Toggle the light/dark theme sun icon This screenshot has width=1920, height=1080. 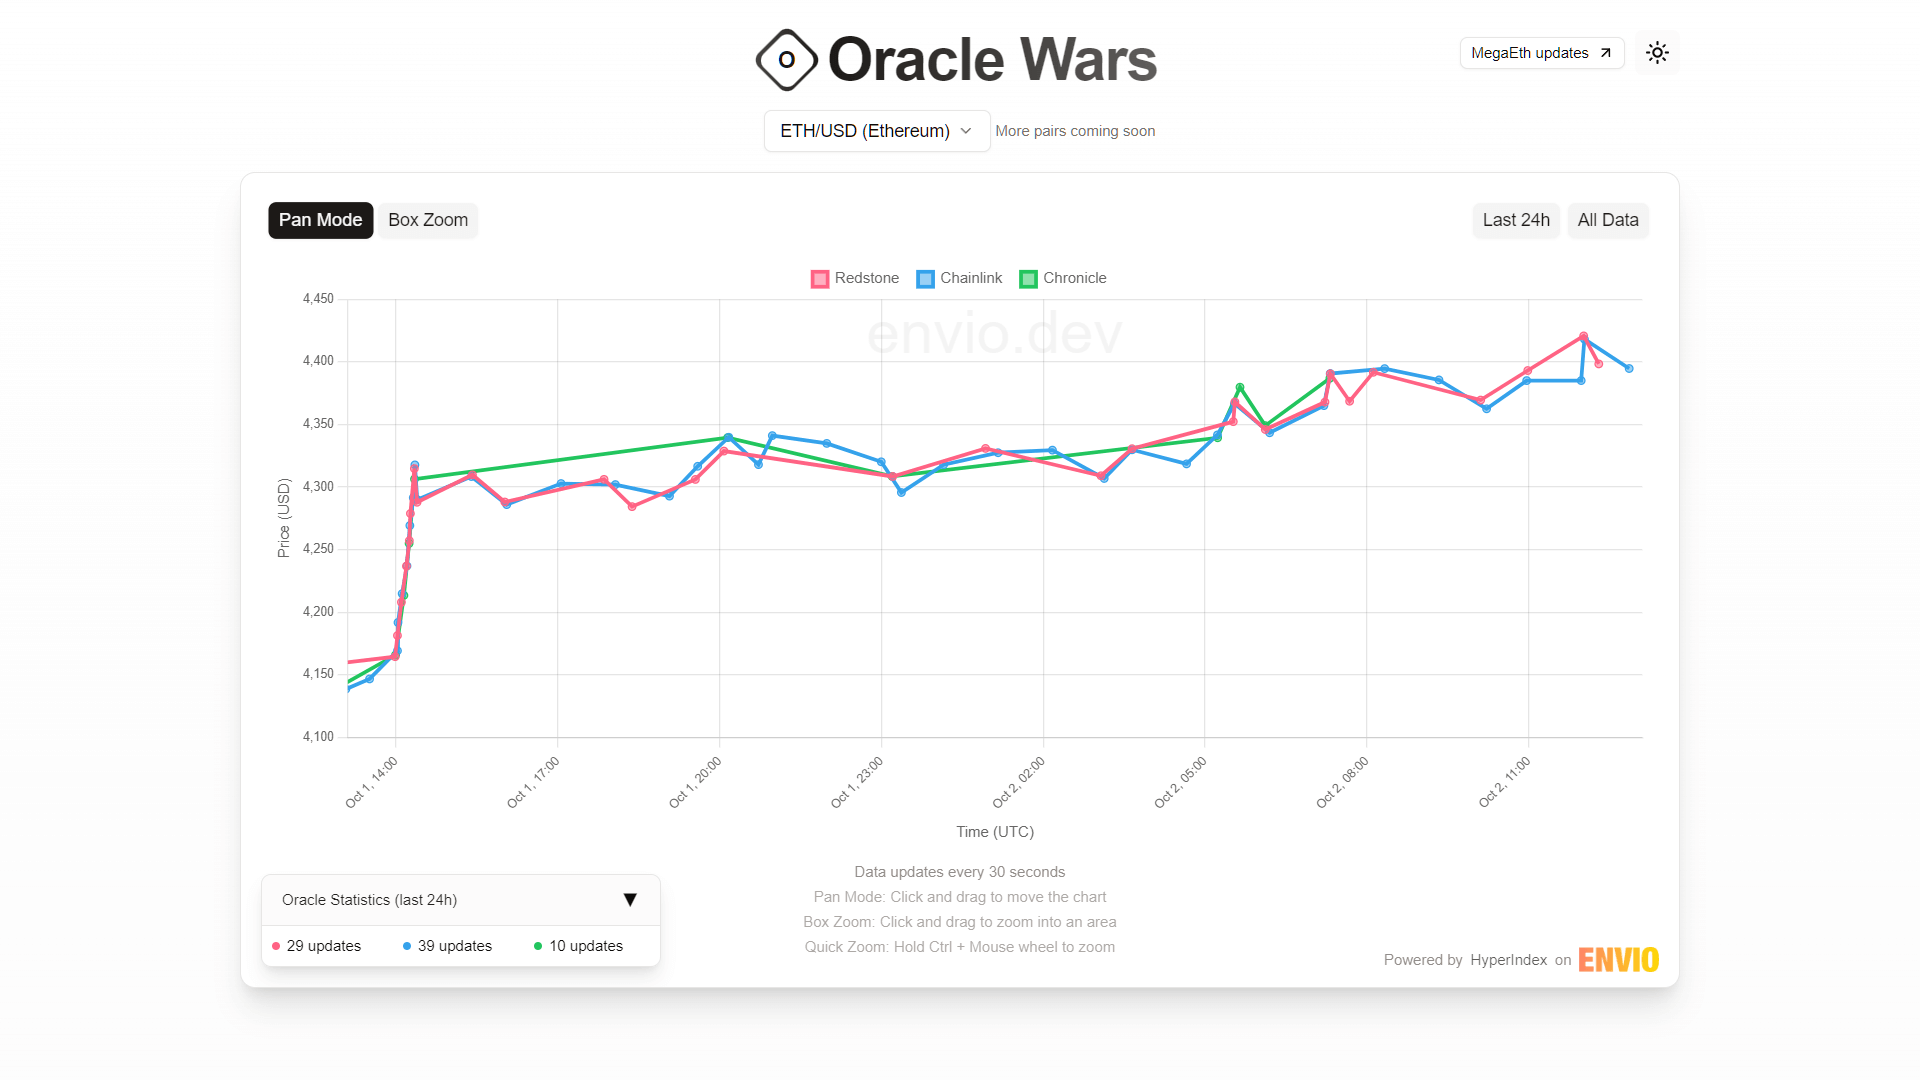coord(1657,52)
